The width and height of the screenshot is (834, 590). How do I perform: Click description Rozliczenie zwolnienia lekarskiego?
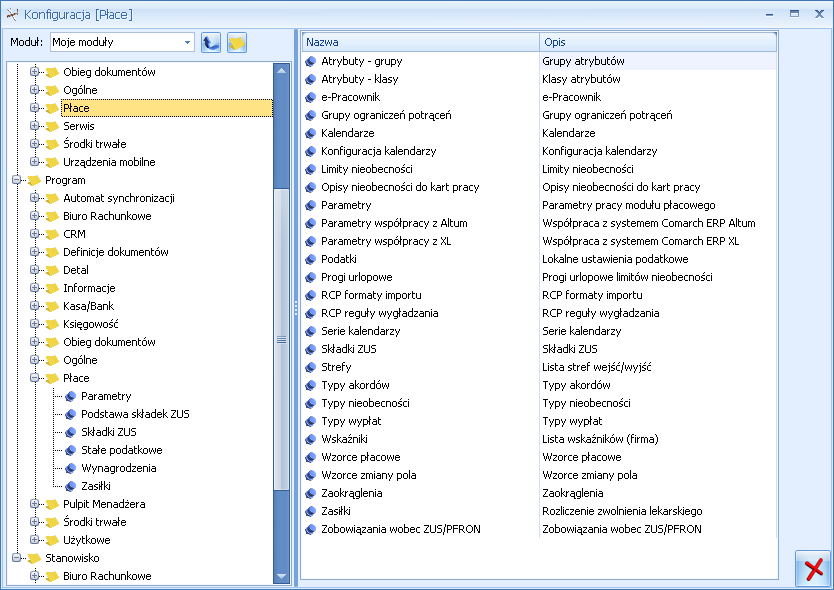622,511
